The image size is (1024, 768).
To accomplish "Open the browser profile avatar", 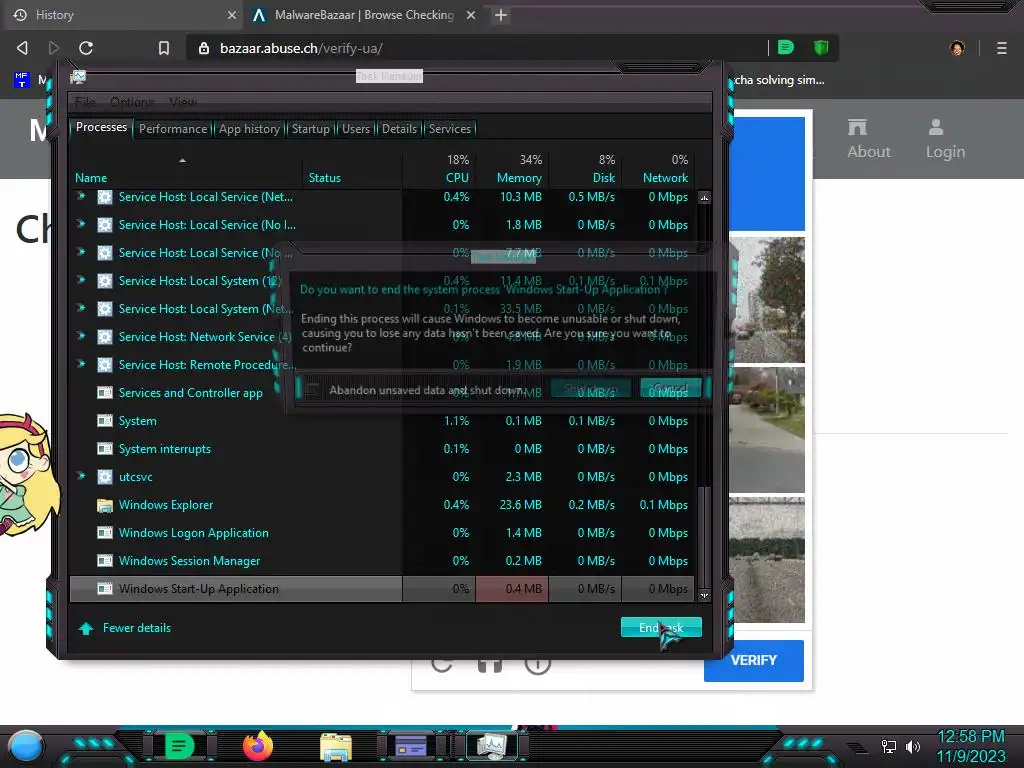I will click(957, 48).
